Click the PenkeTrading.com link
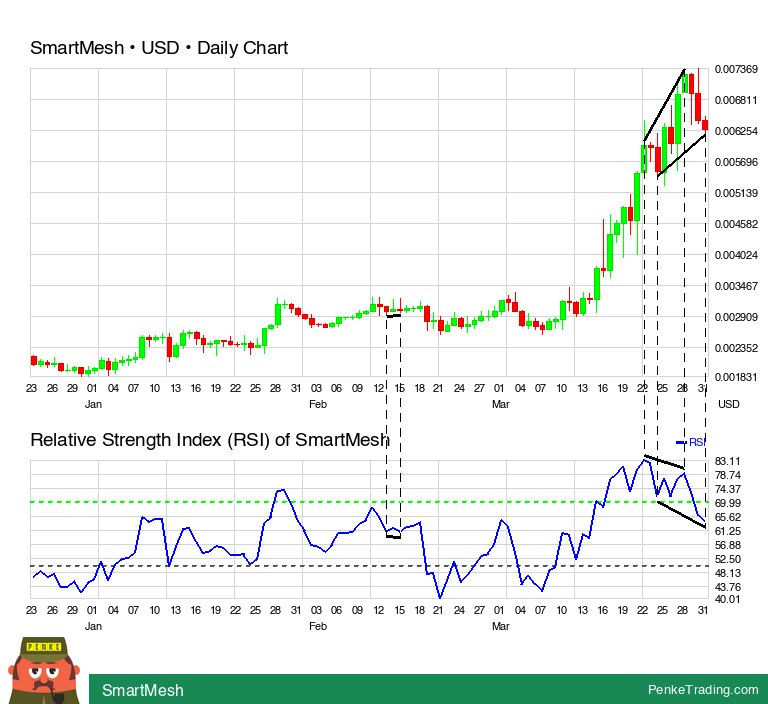This screenshot has height=704, width=768. coord(703,690)
